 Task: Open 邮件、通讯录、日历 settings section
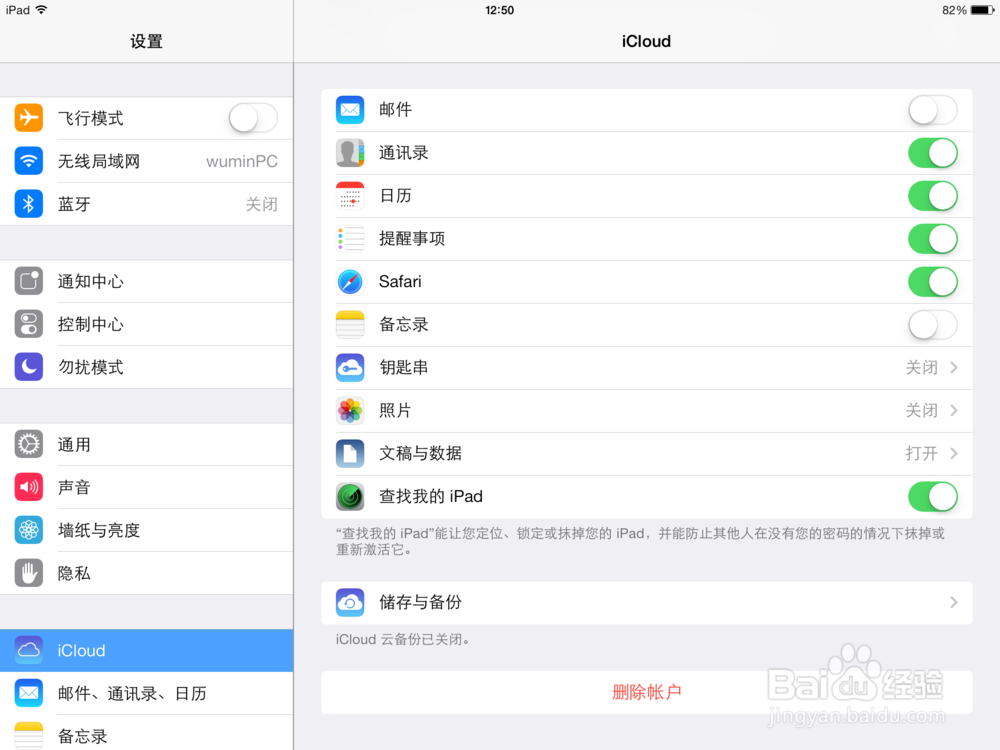146,693
